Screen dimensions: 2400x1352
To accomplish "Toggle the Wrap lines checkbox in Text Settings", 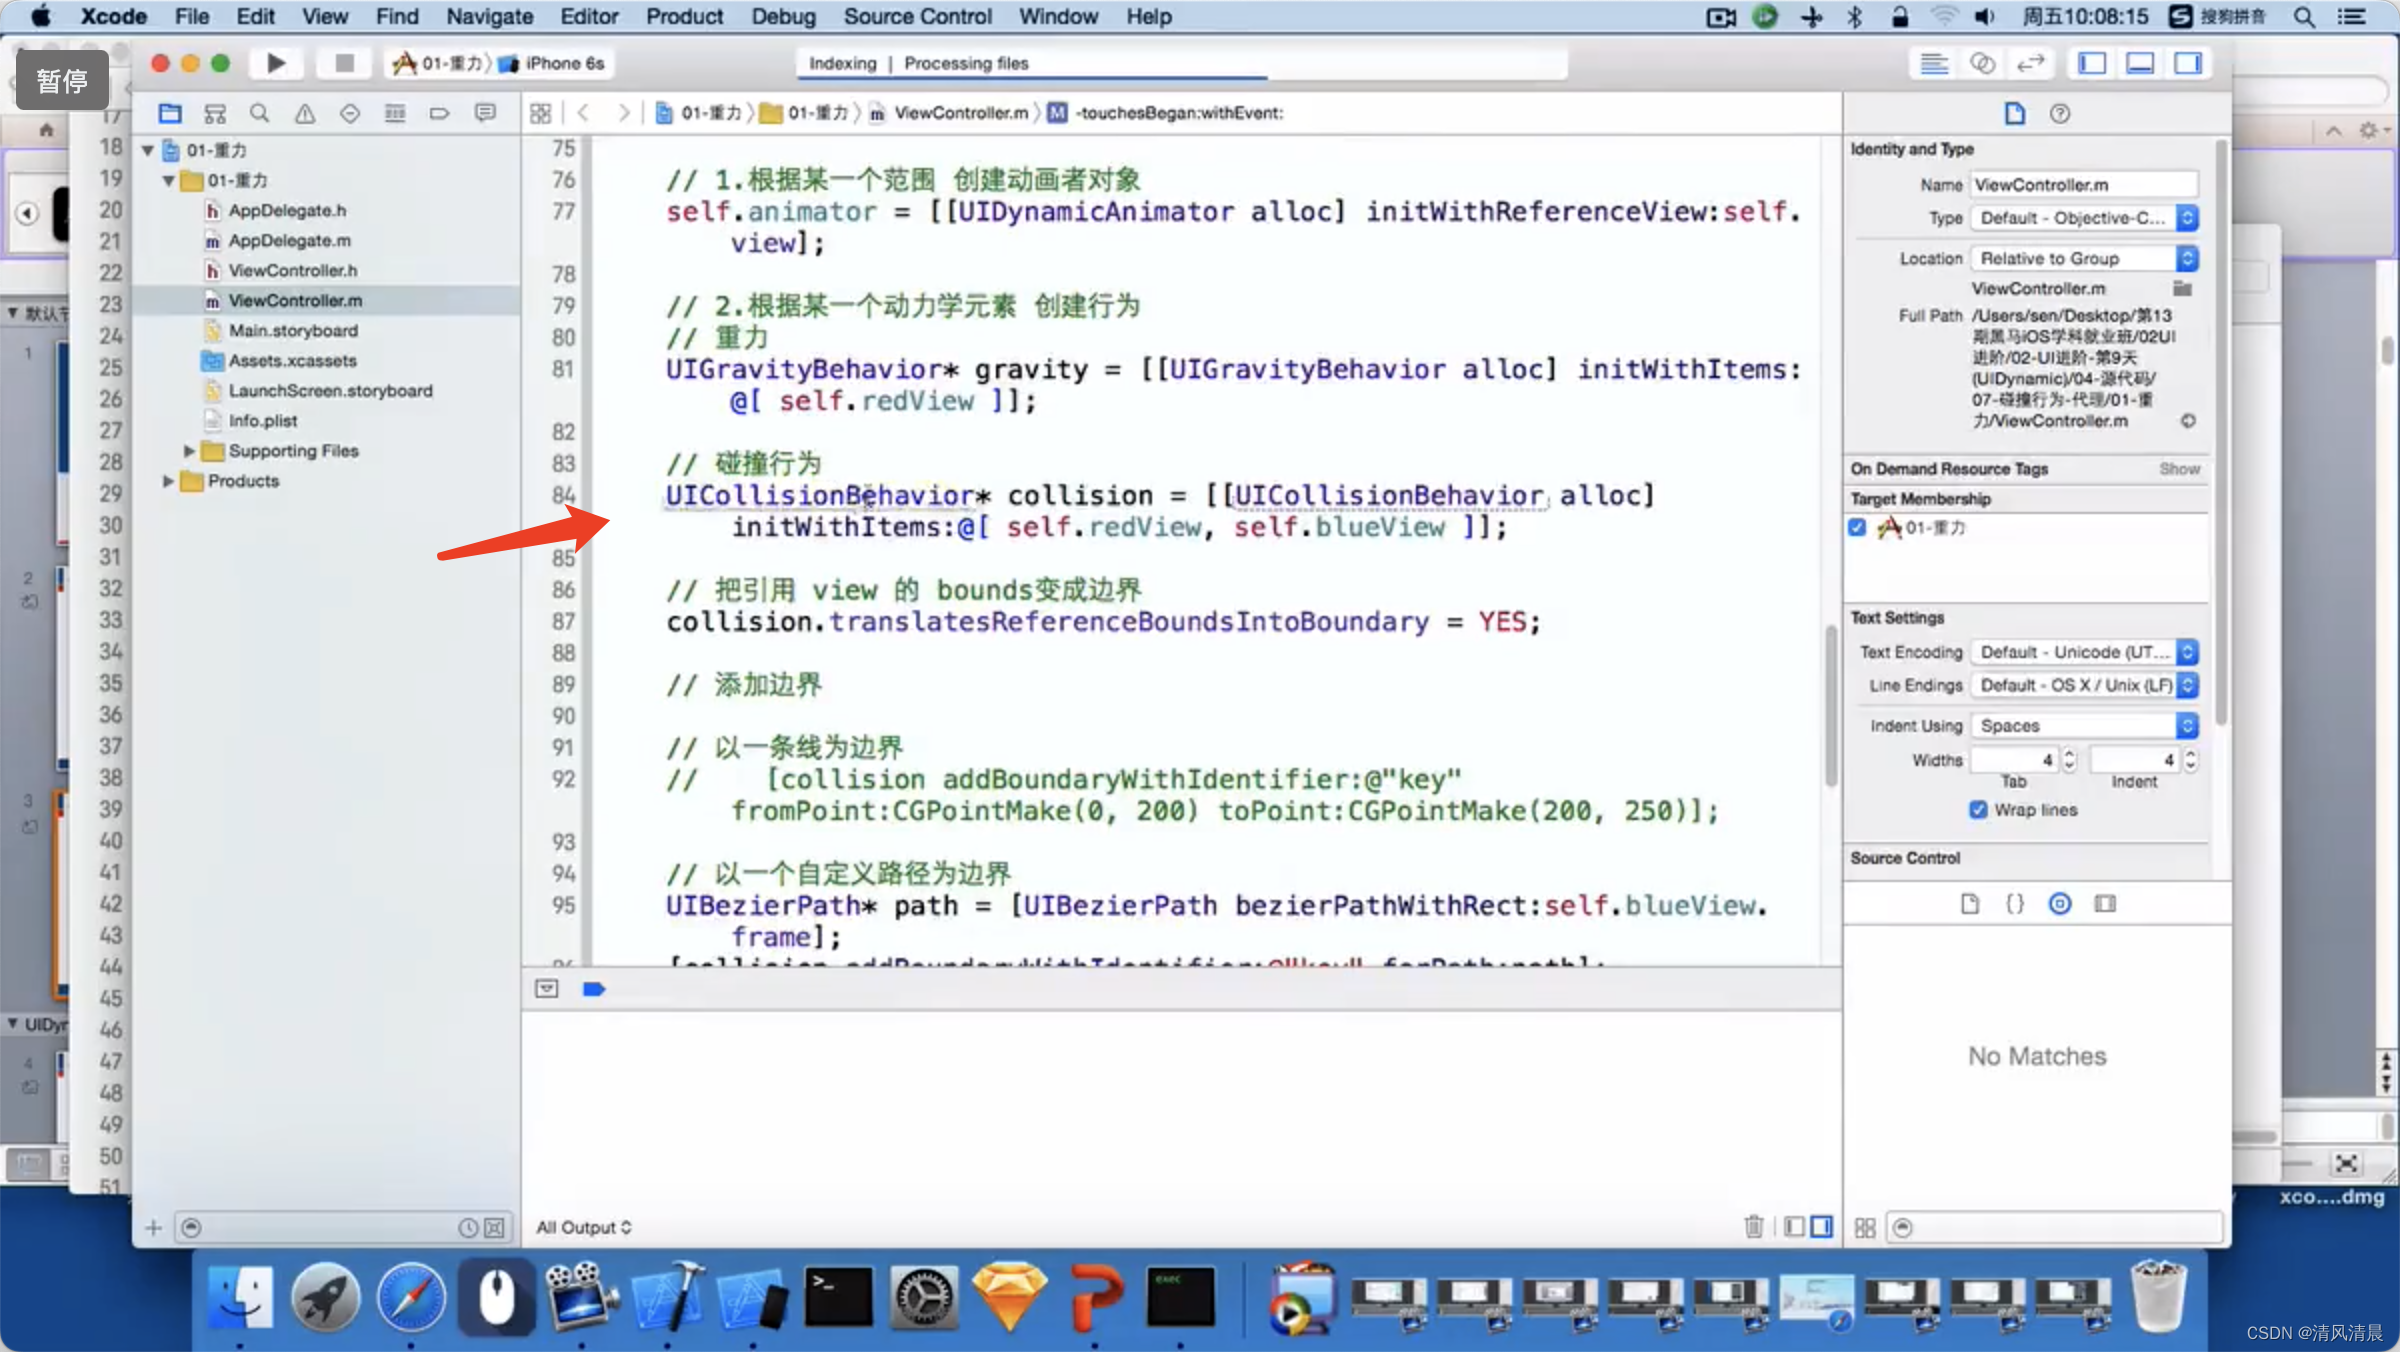I will tap(1975, 810).
